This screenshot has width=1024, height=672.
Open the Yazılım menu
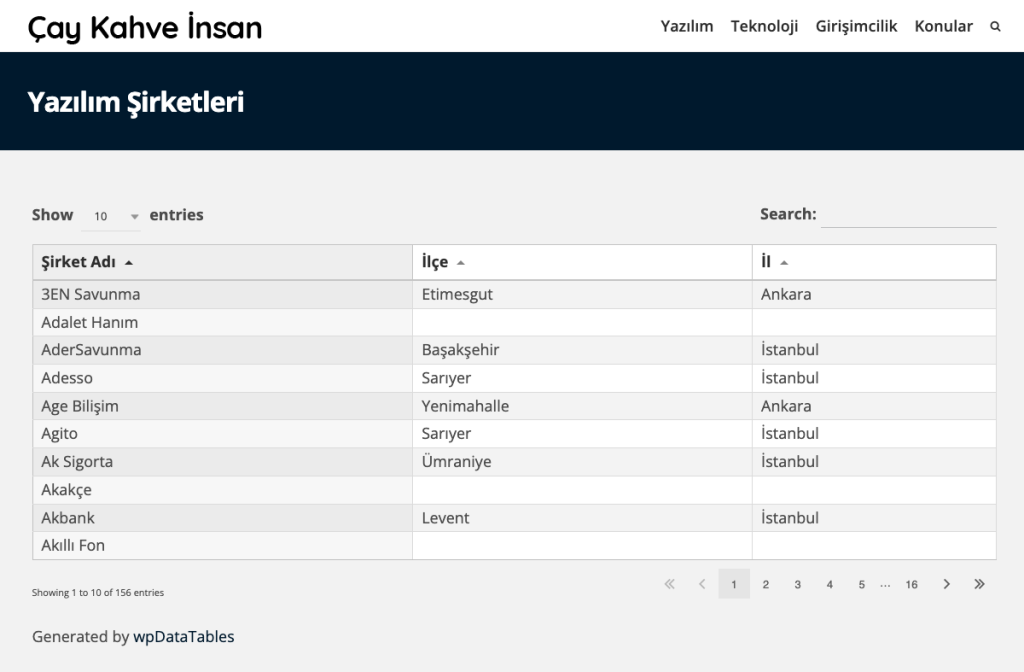(686, 26)
